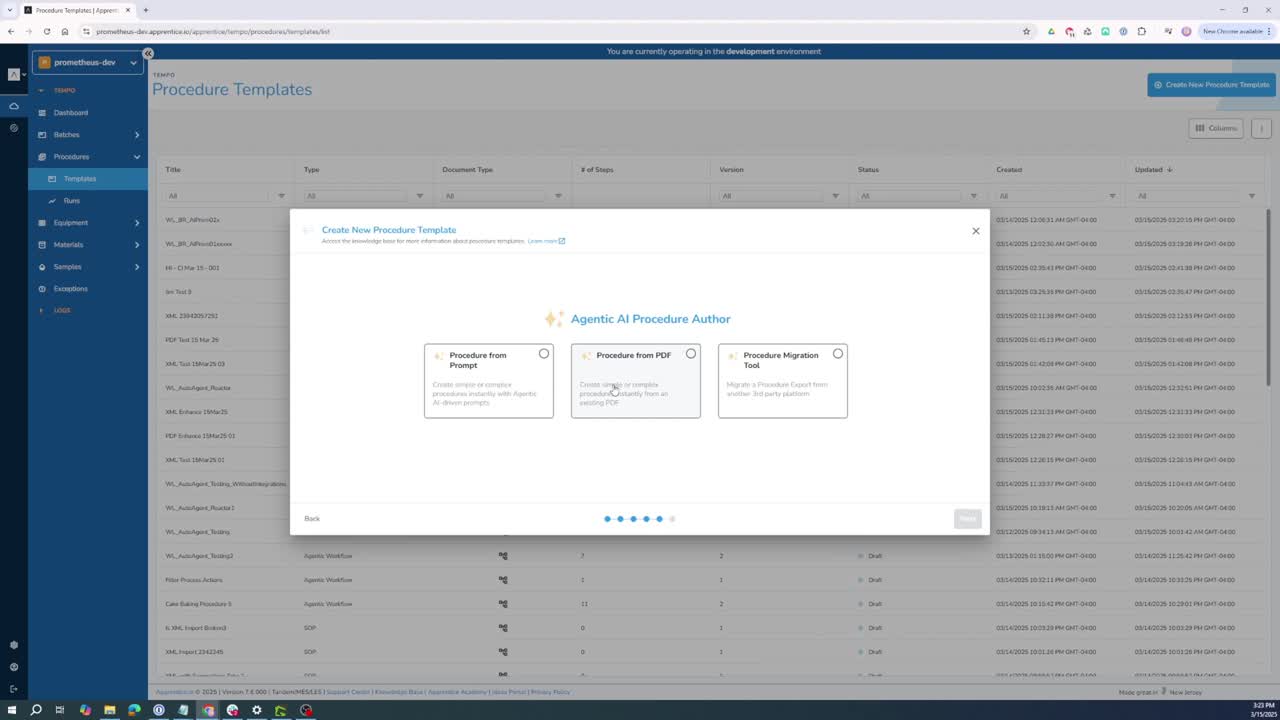Click the first progress step dot

pos(607,519)
